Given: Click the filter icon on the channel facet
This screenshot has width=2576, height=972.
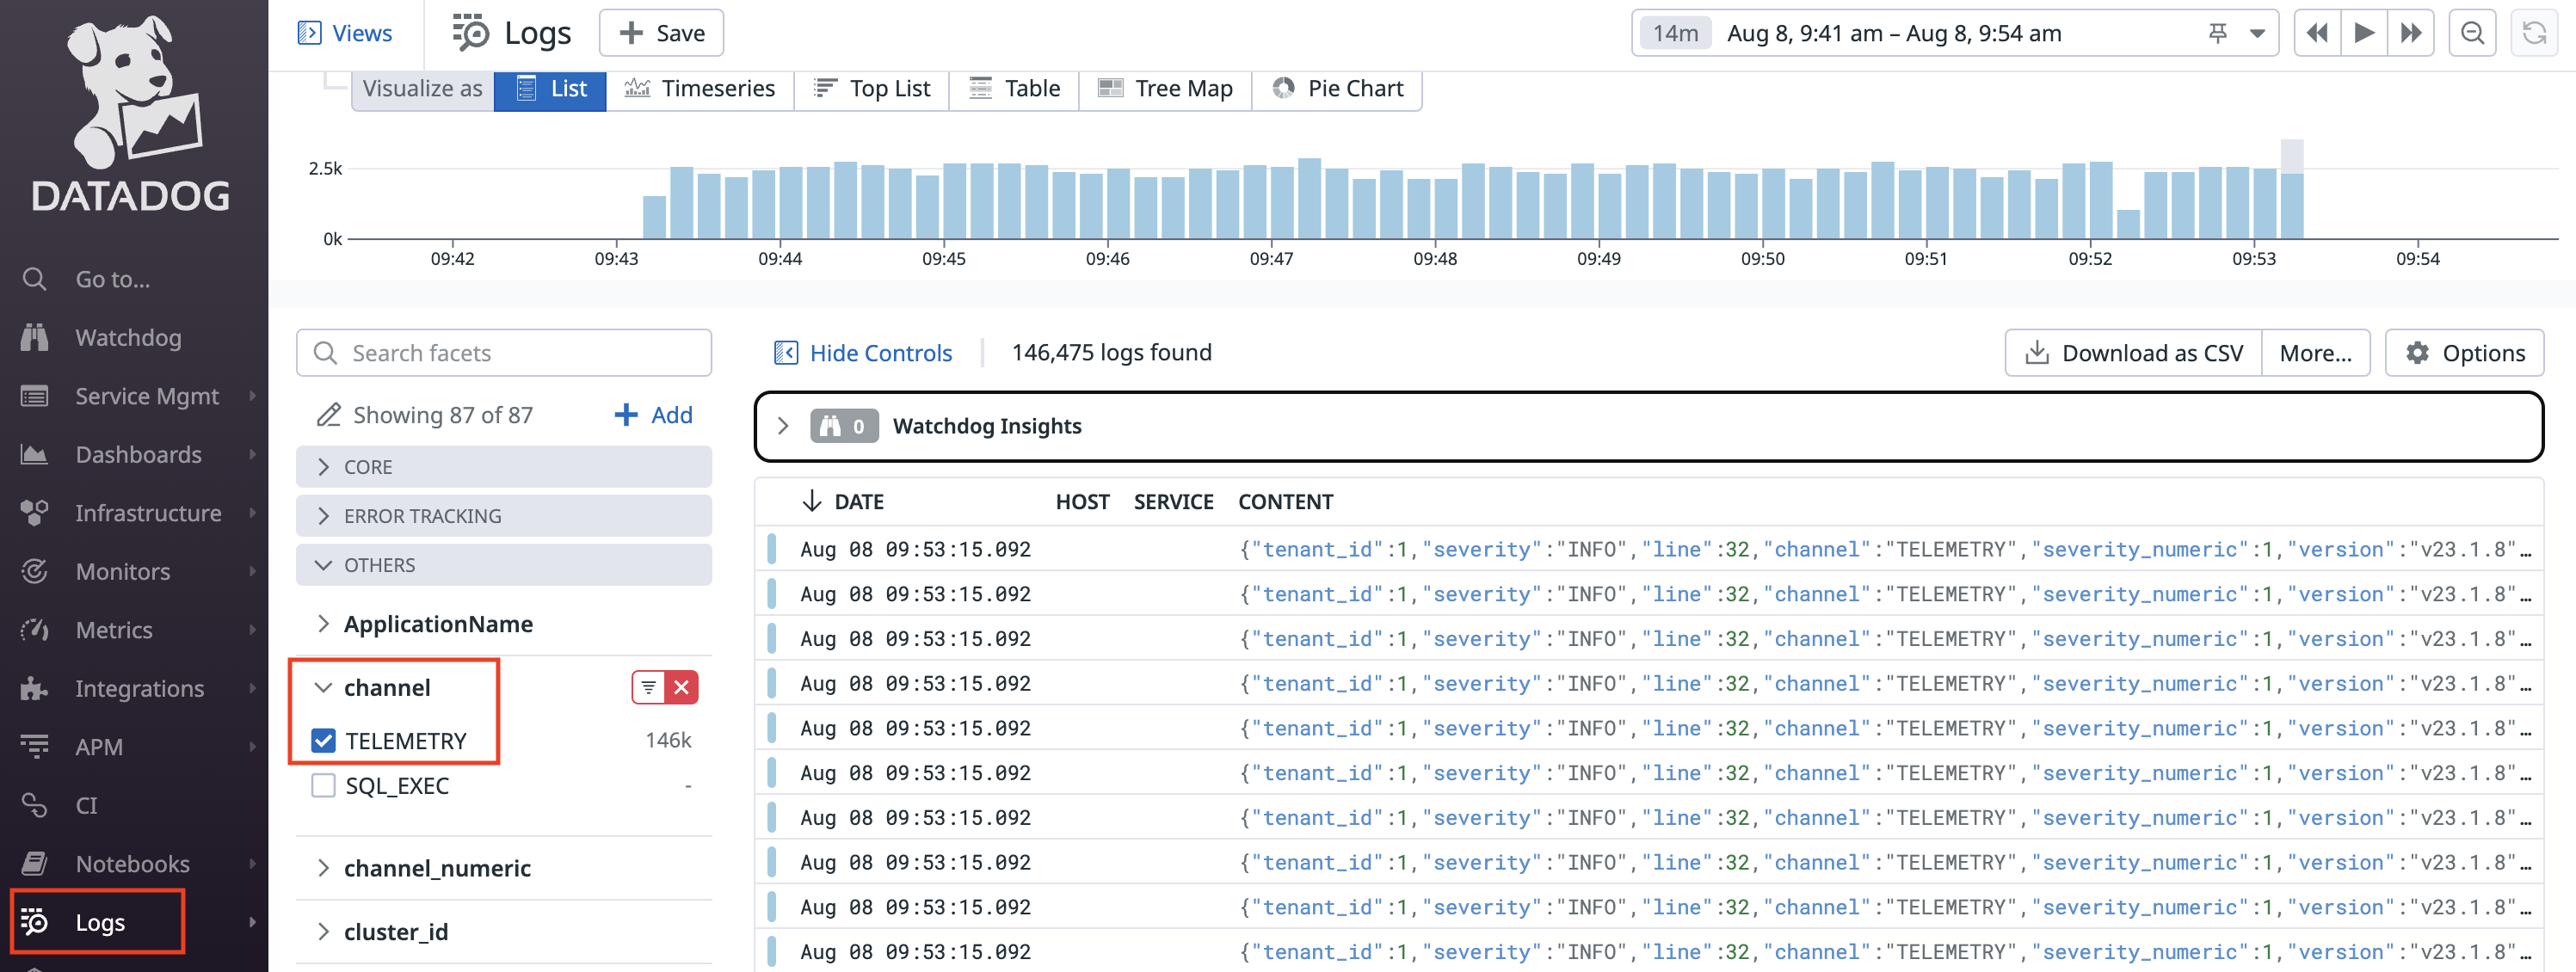Looking at the screenshot, I should 647,687.
